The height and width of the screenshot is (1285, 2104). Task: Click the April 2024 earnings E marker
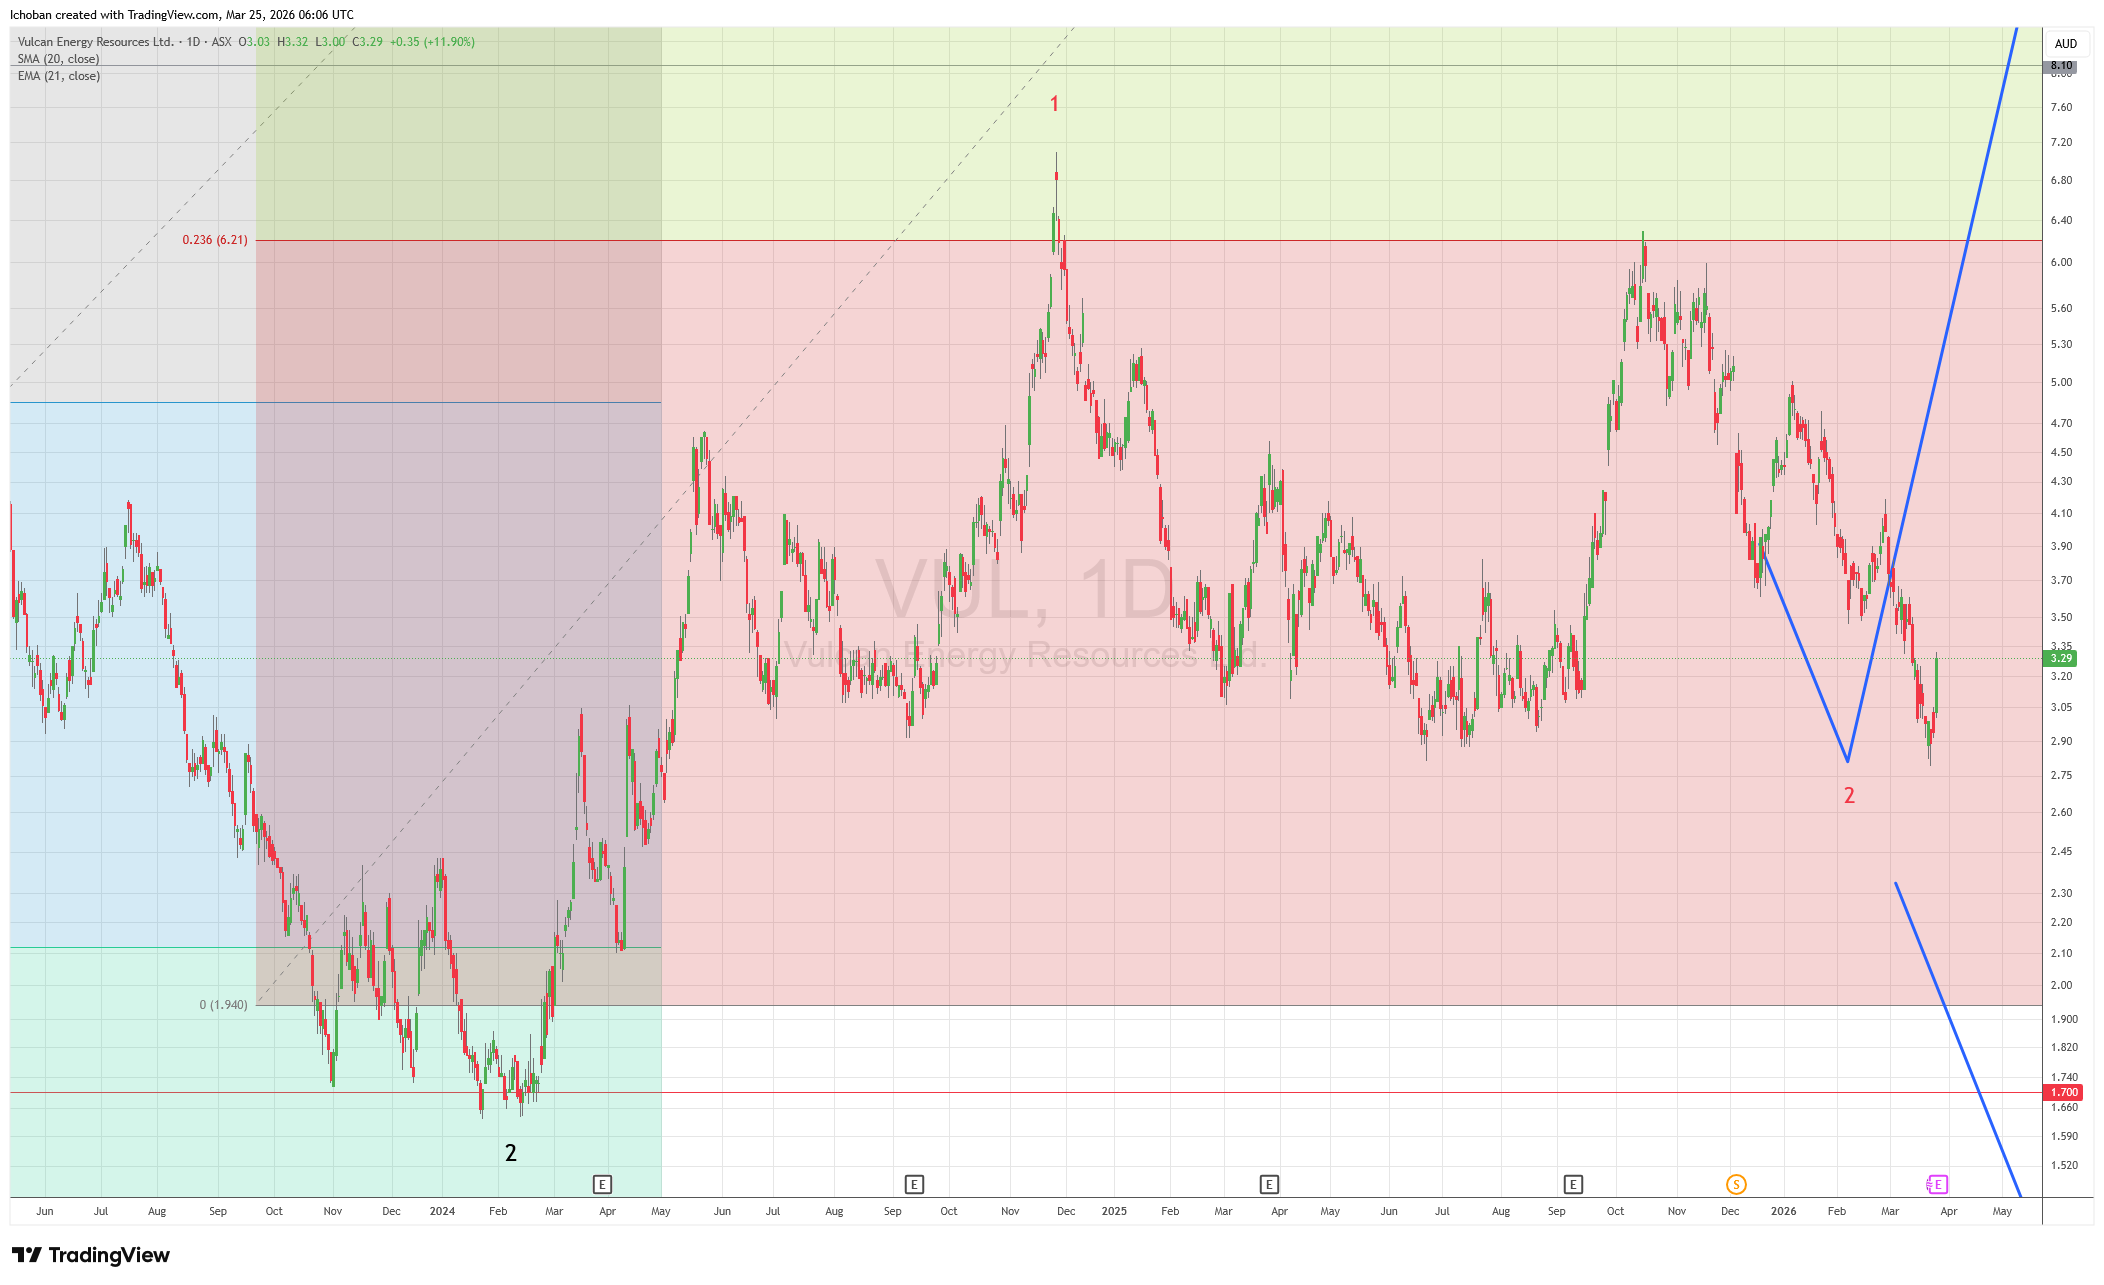click(x=602, y=1185)
